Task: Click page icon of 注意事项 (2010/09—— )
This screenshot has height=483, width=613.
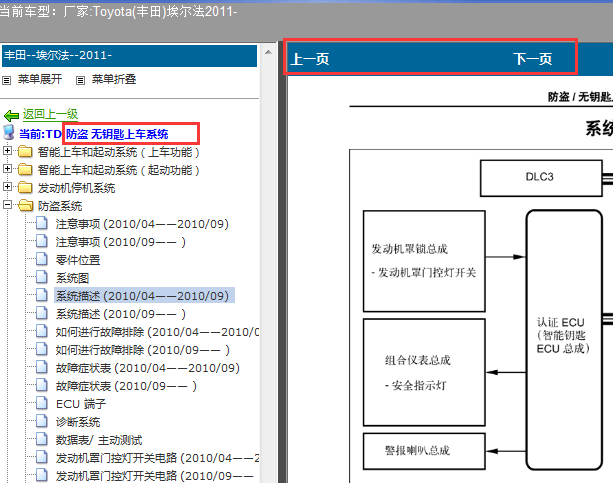Action: [x=42, y=241]
